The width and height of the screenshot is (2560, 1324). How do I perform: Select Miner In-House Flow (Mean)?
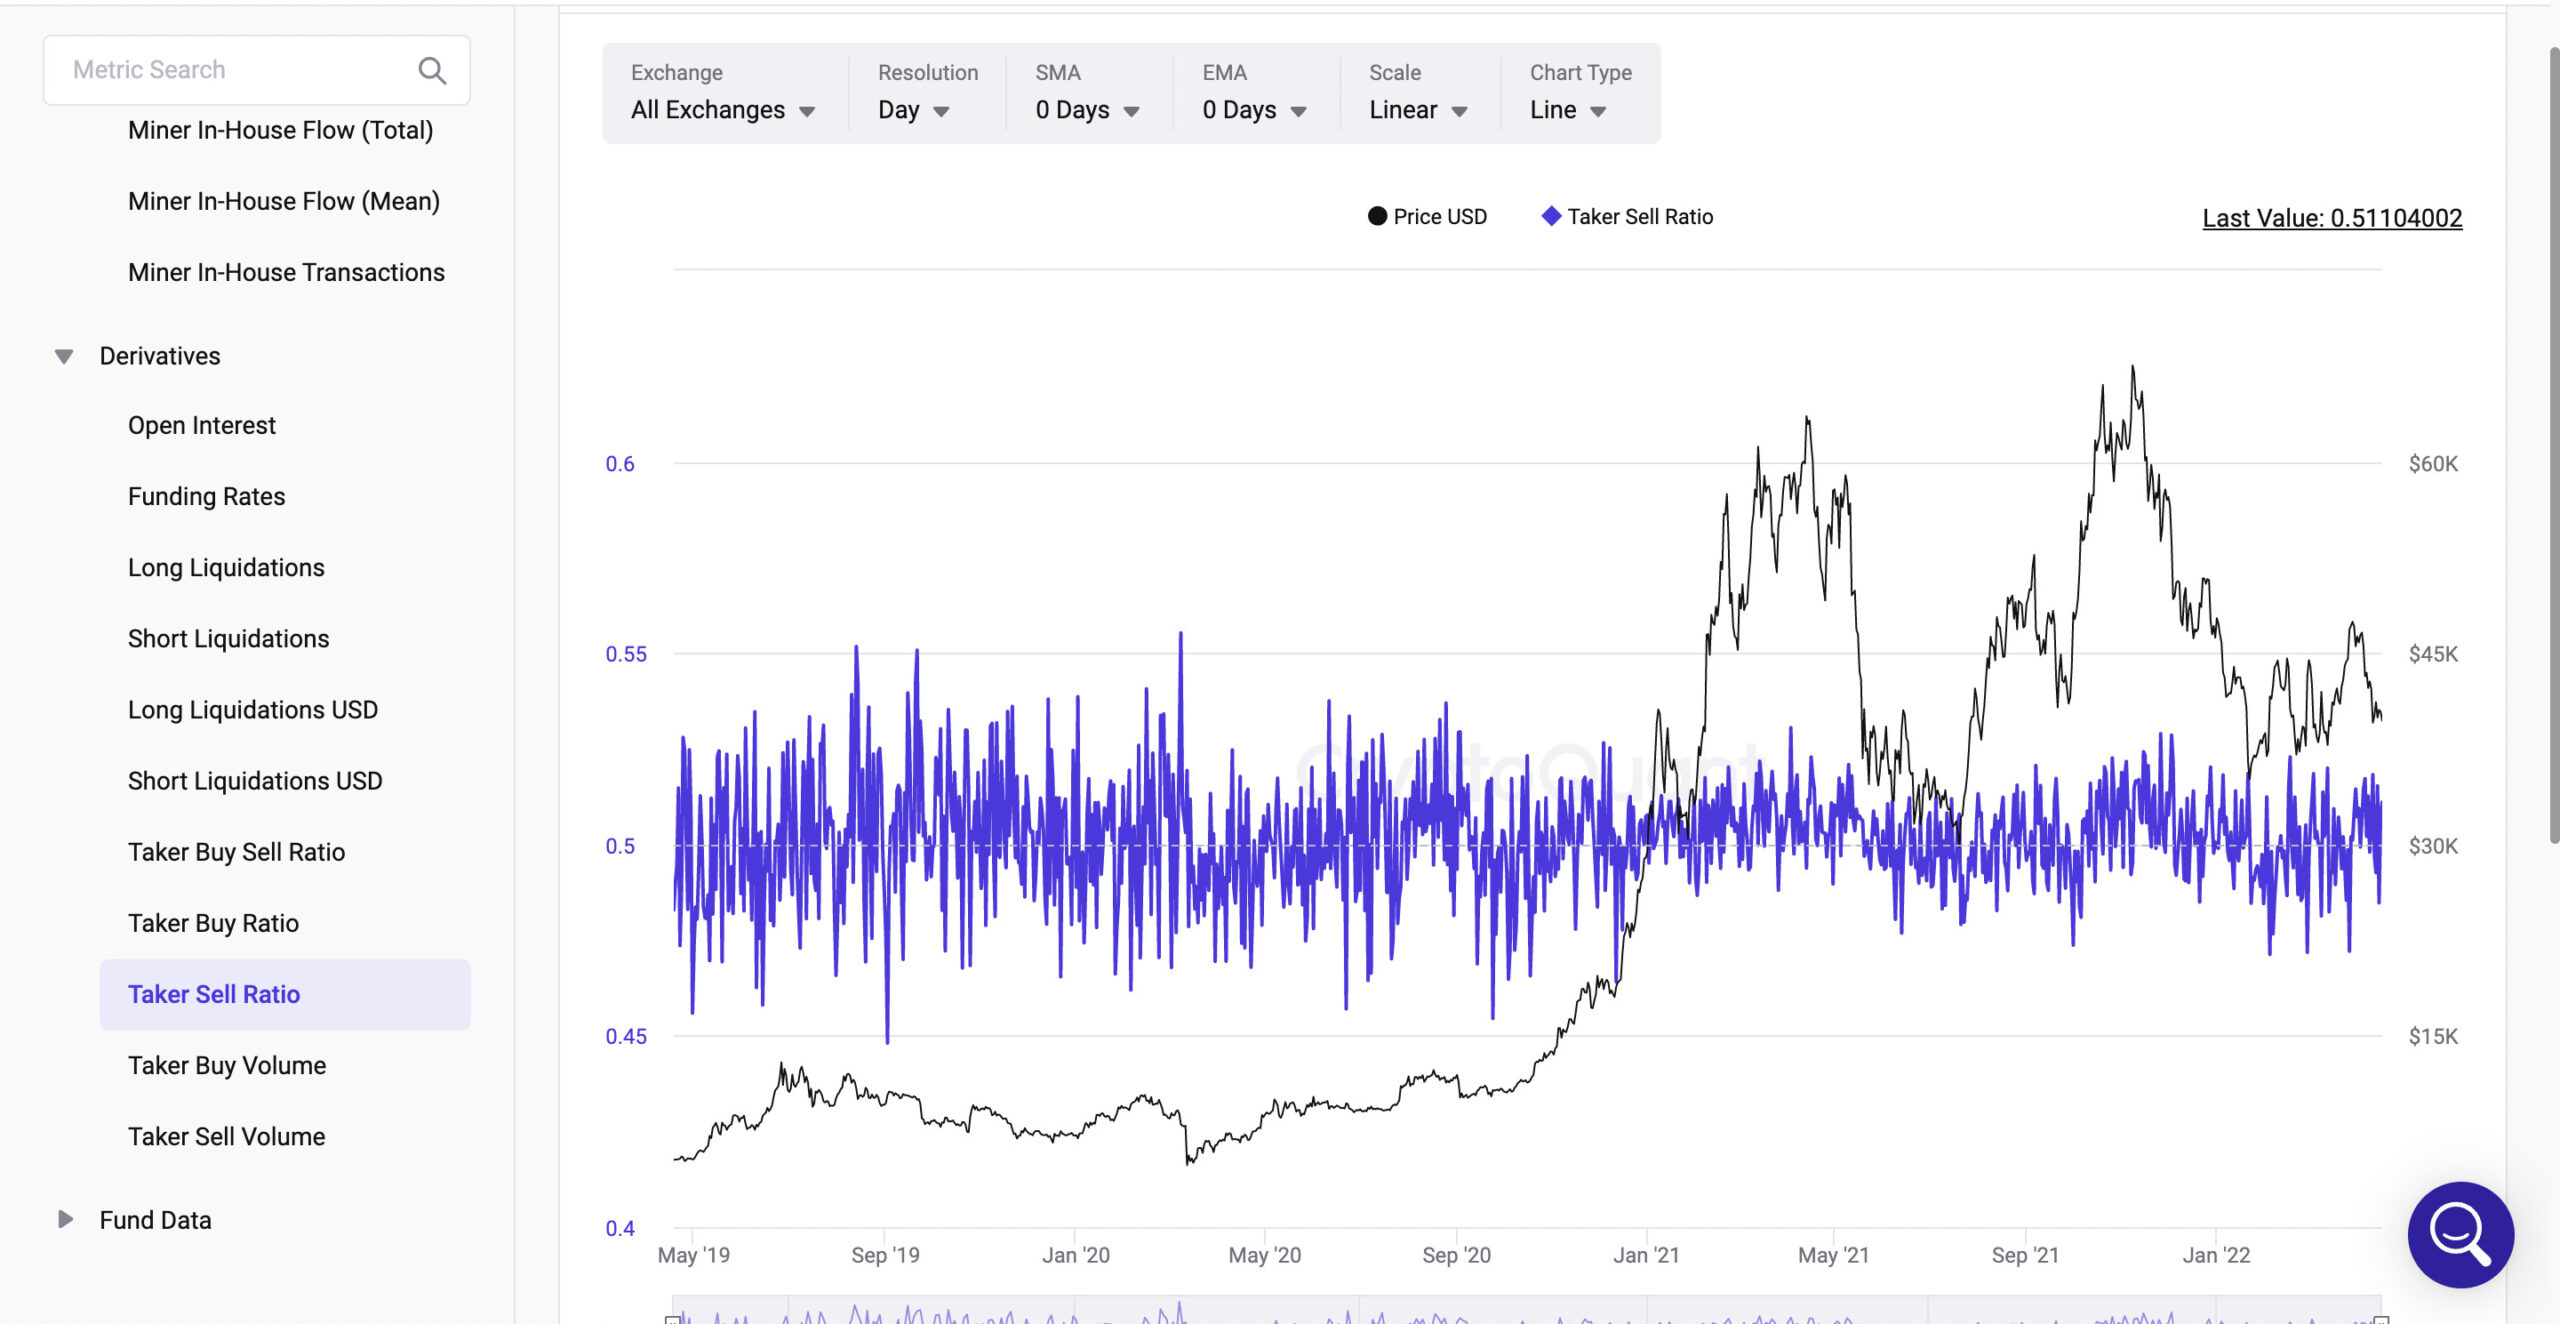(284, 201)
